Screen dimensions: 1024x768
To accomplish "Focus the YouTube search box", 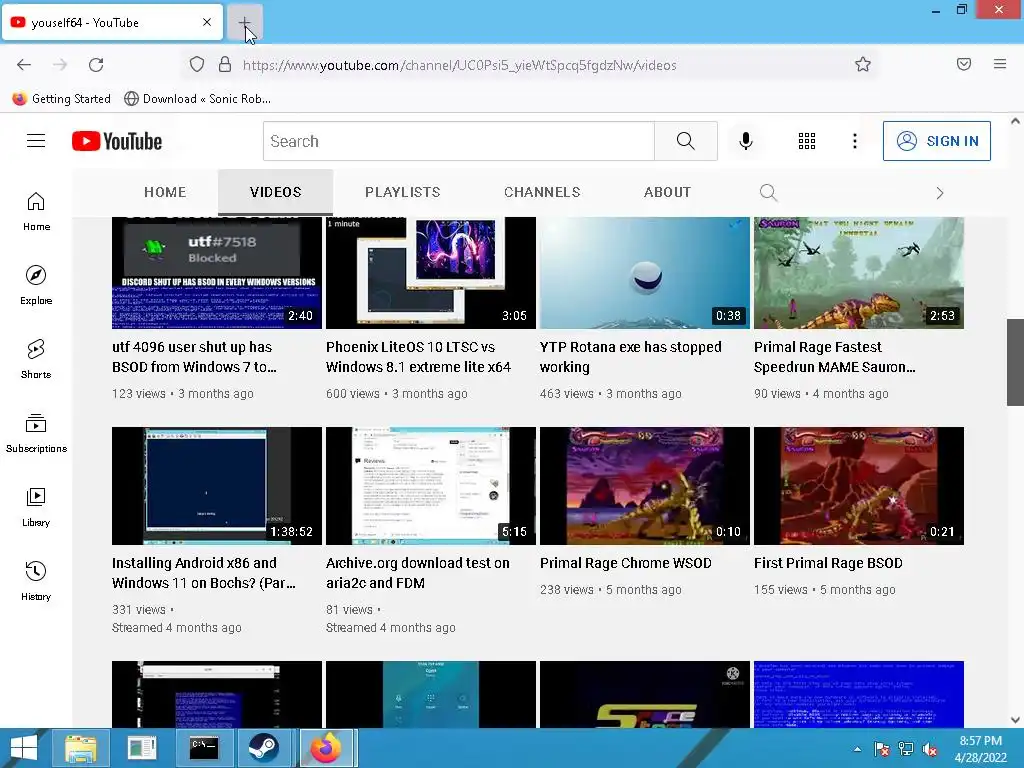I will pos(458,141).
